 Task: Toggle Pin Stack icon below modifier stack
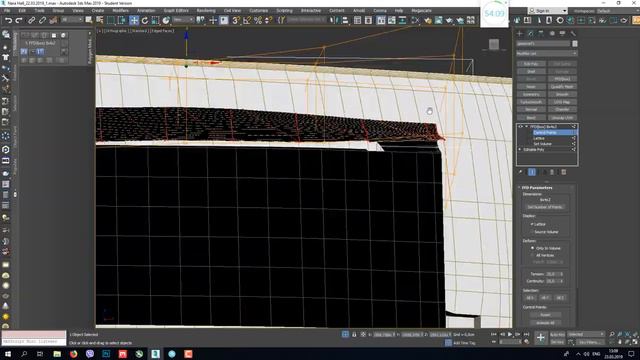521,172
